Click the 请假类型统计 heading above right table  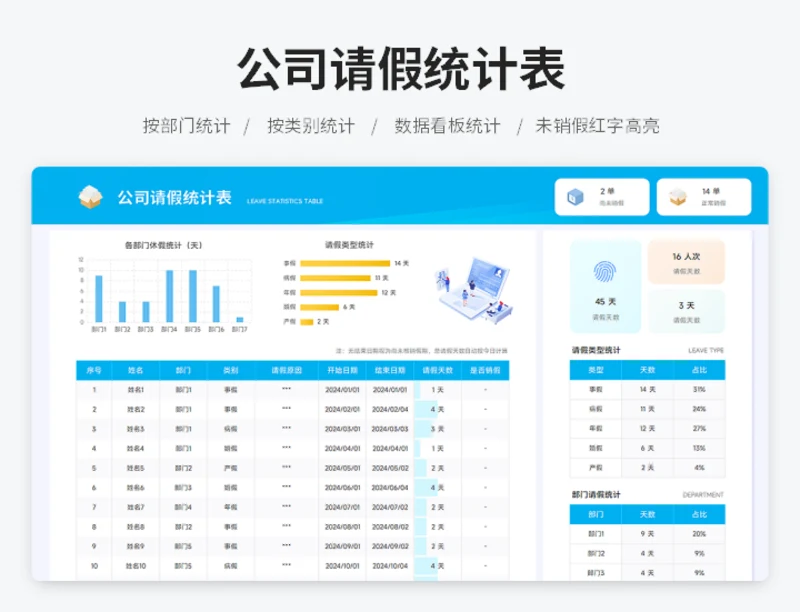(x=596, y=350)
